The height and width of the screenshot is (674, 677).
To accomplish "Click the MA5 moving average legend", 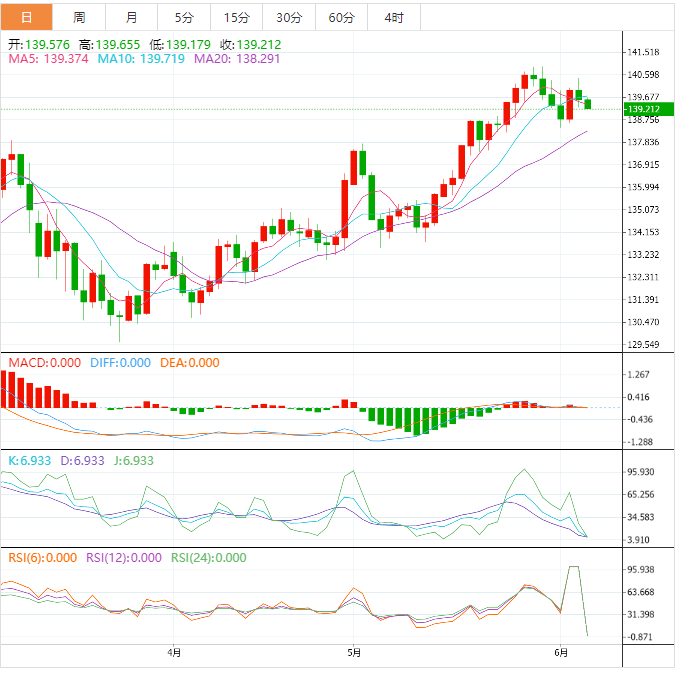I will tap(48, 60).
